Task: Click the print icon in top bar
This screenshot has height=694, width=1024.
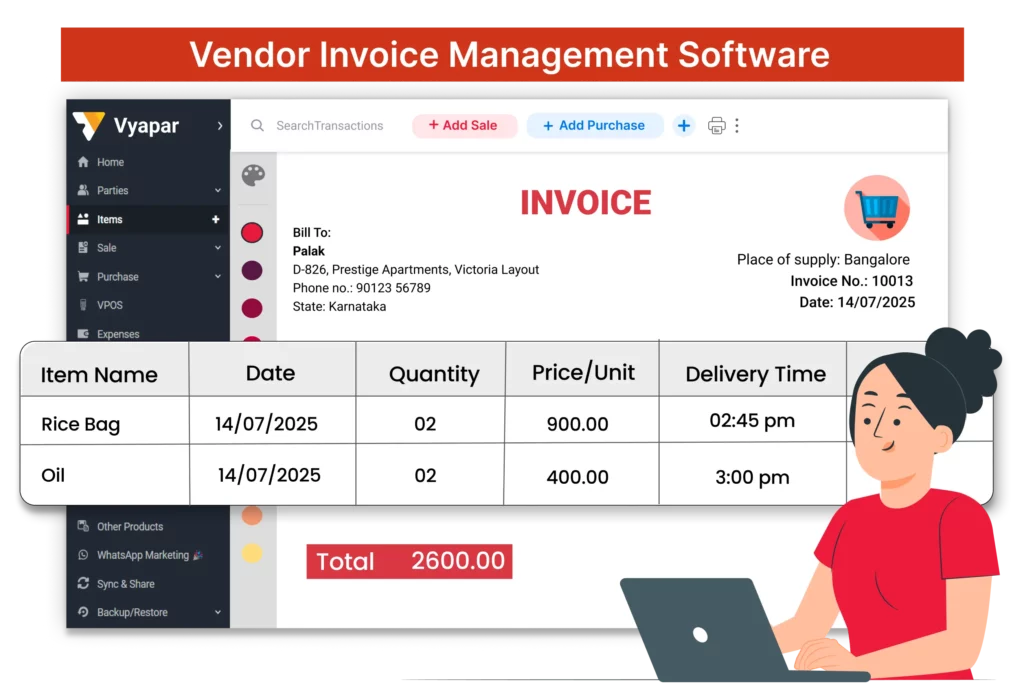Action: click(x=715, y=125)
